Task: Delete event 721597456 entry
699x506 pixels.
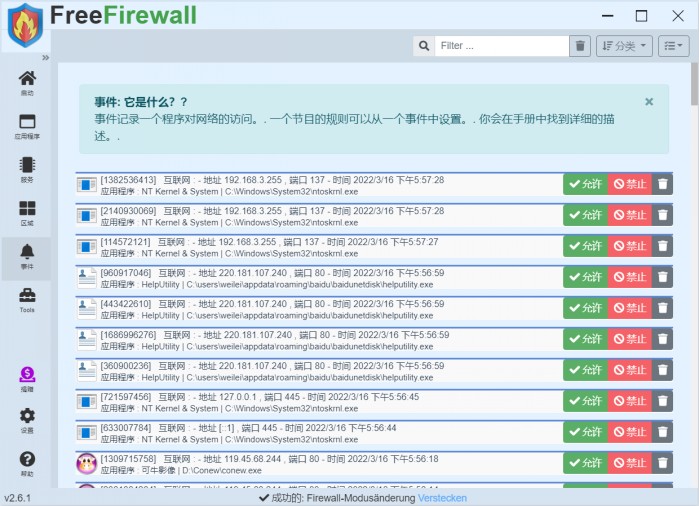Action: coord(662,401)
